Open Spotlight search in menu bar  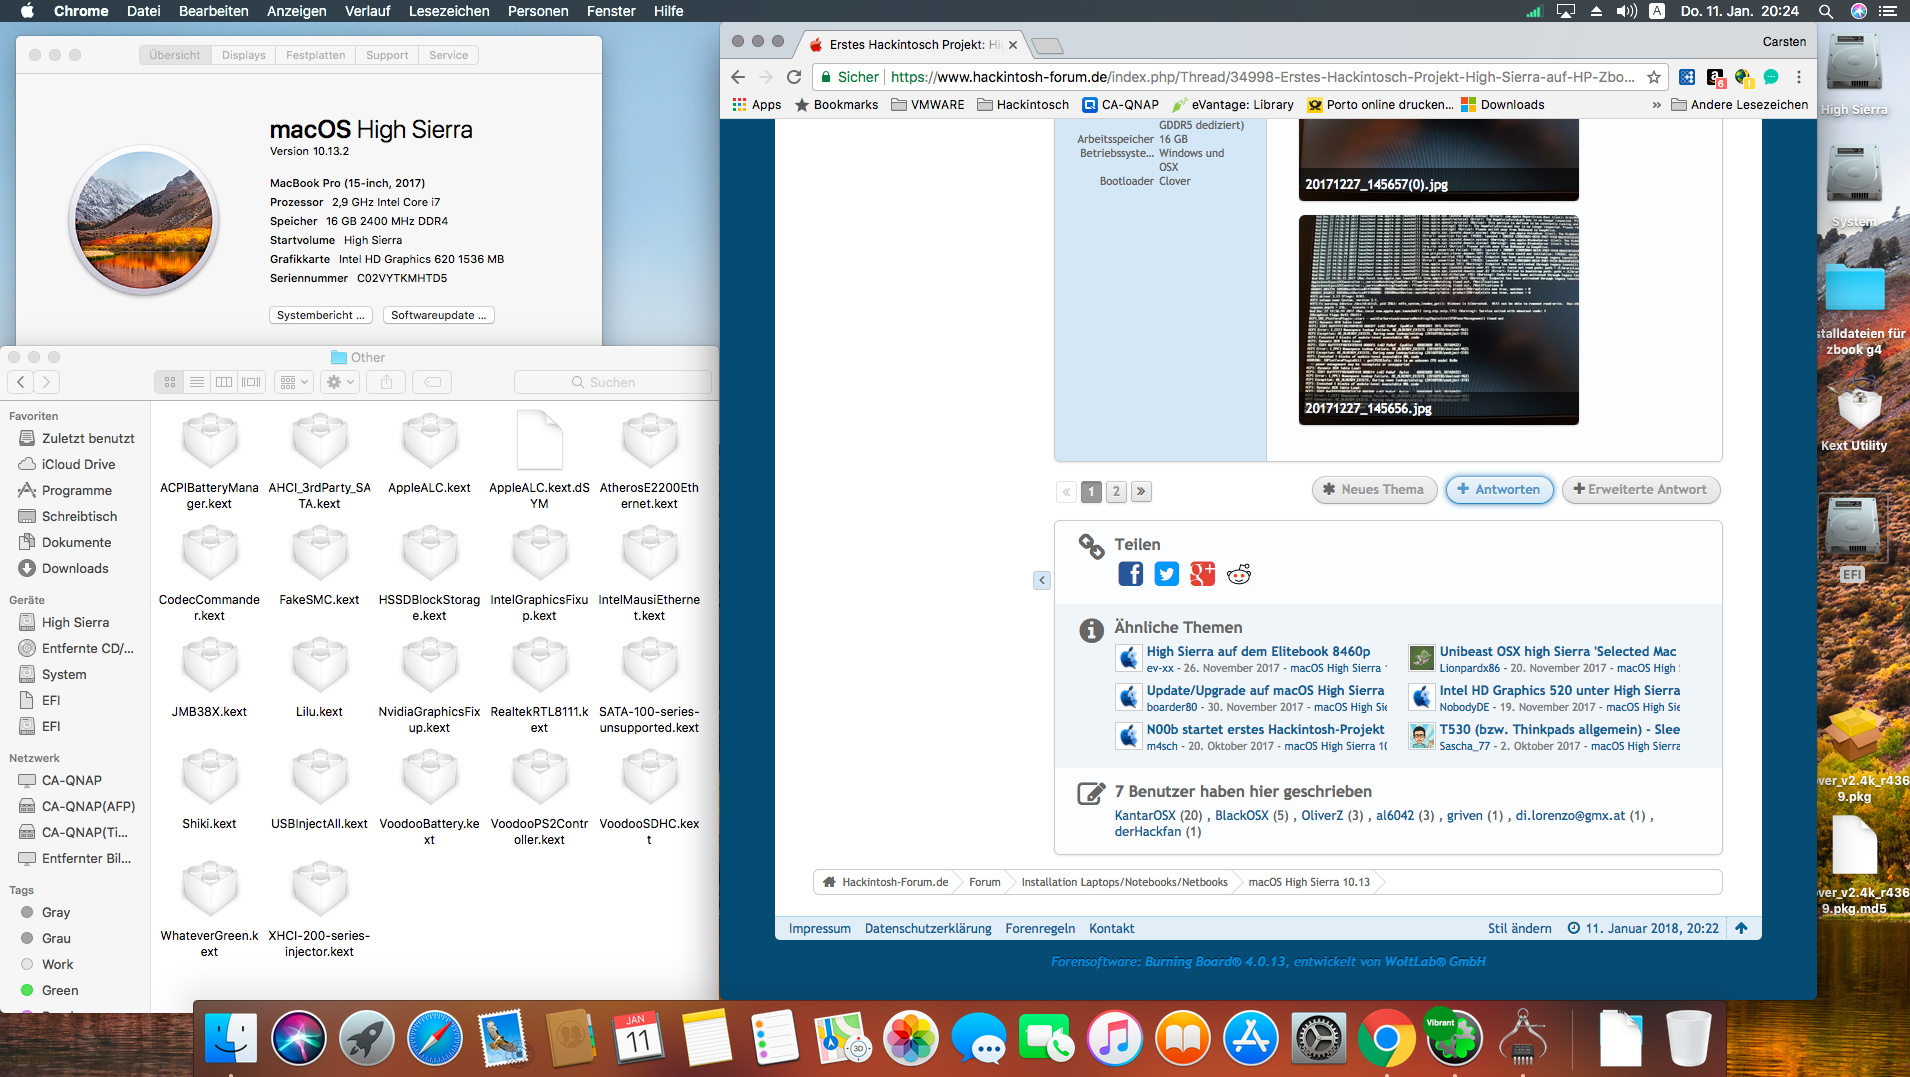[x=1825, y=11]
